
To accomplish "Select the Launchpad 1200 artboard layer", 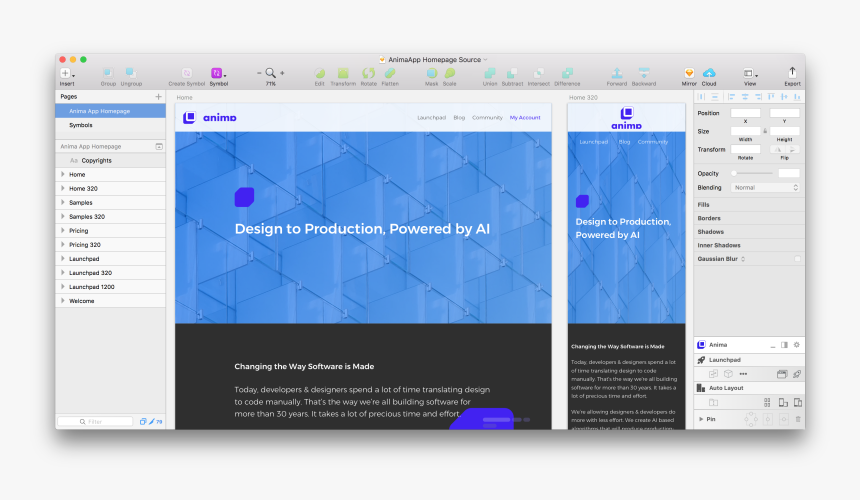I will tap(91, 287).
